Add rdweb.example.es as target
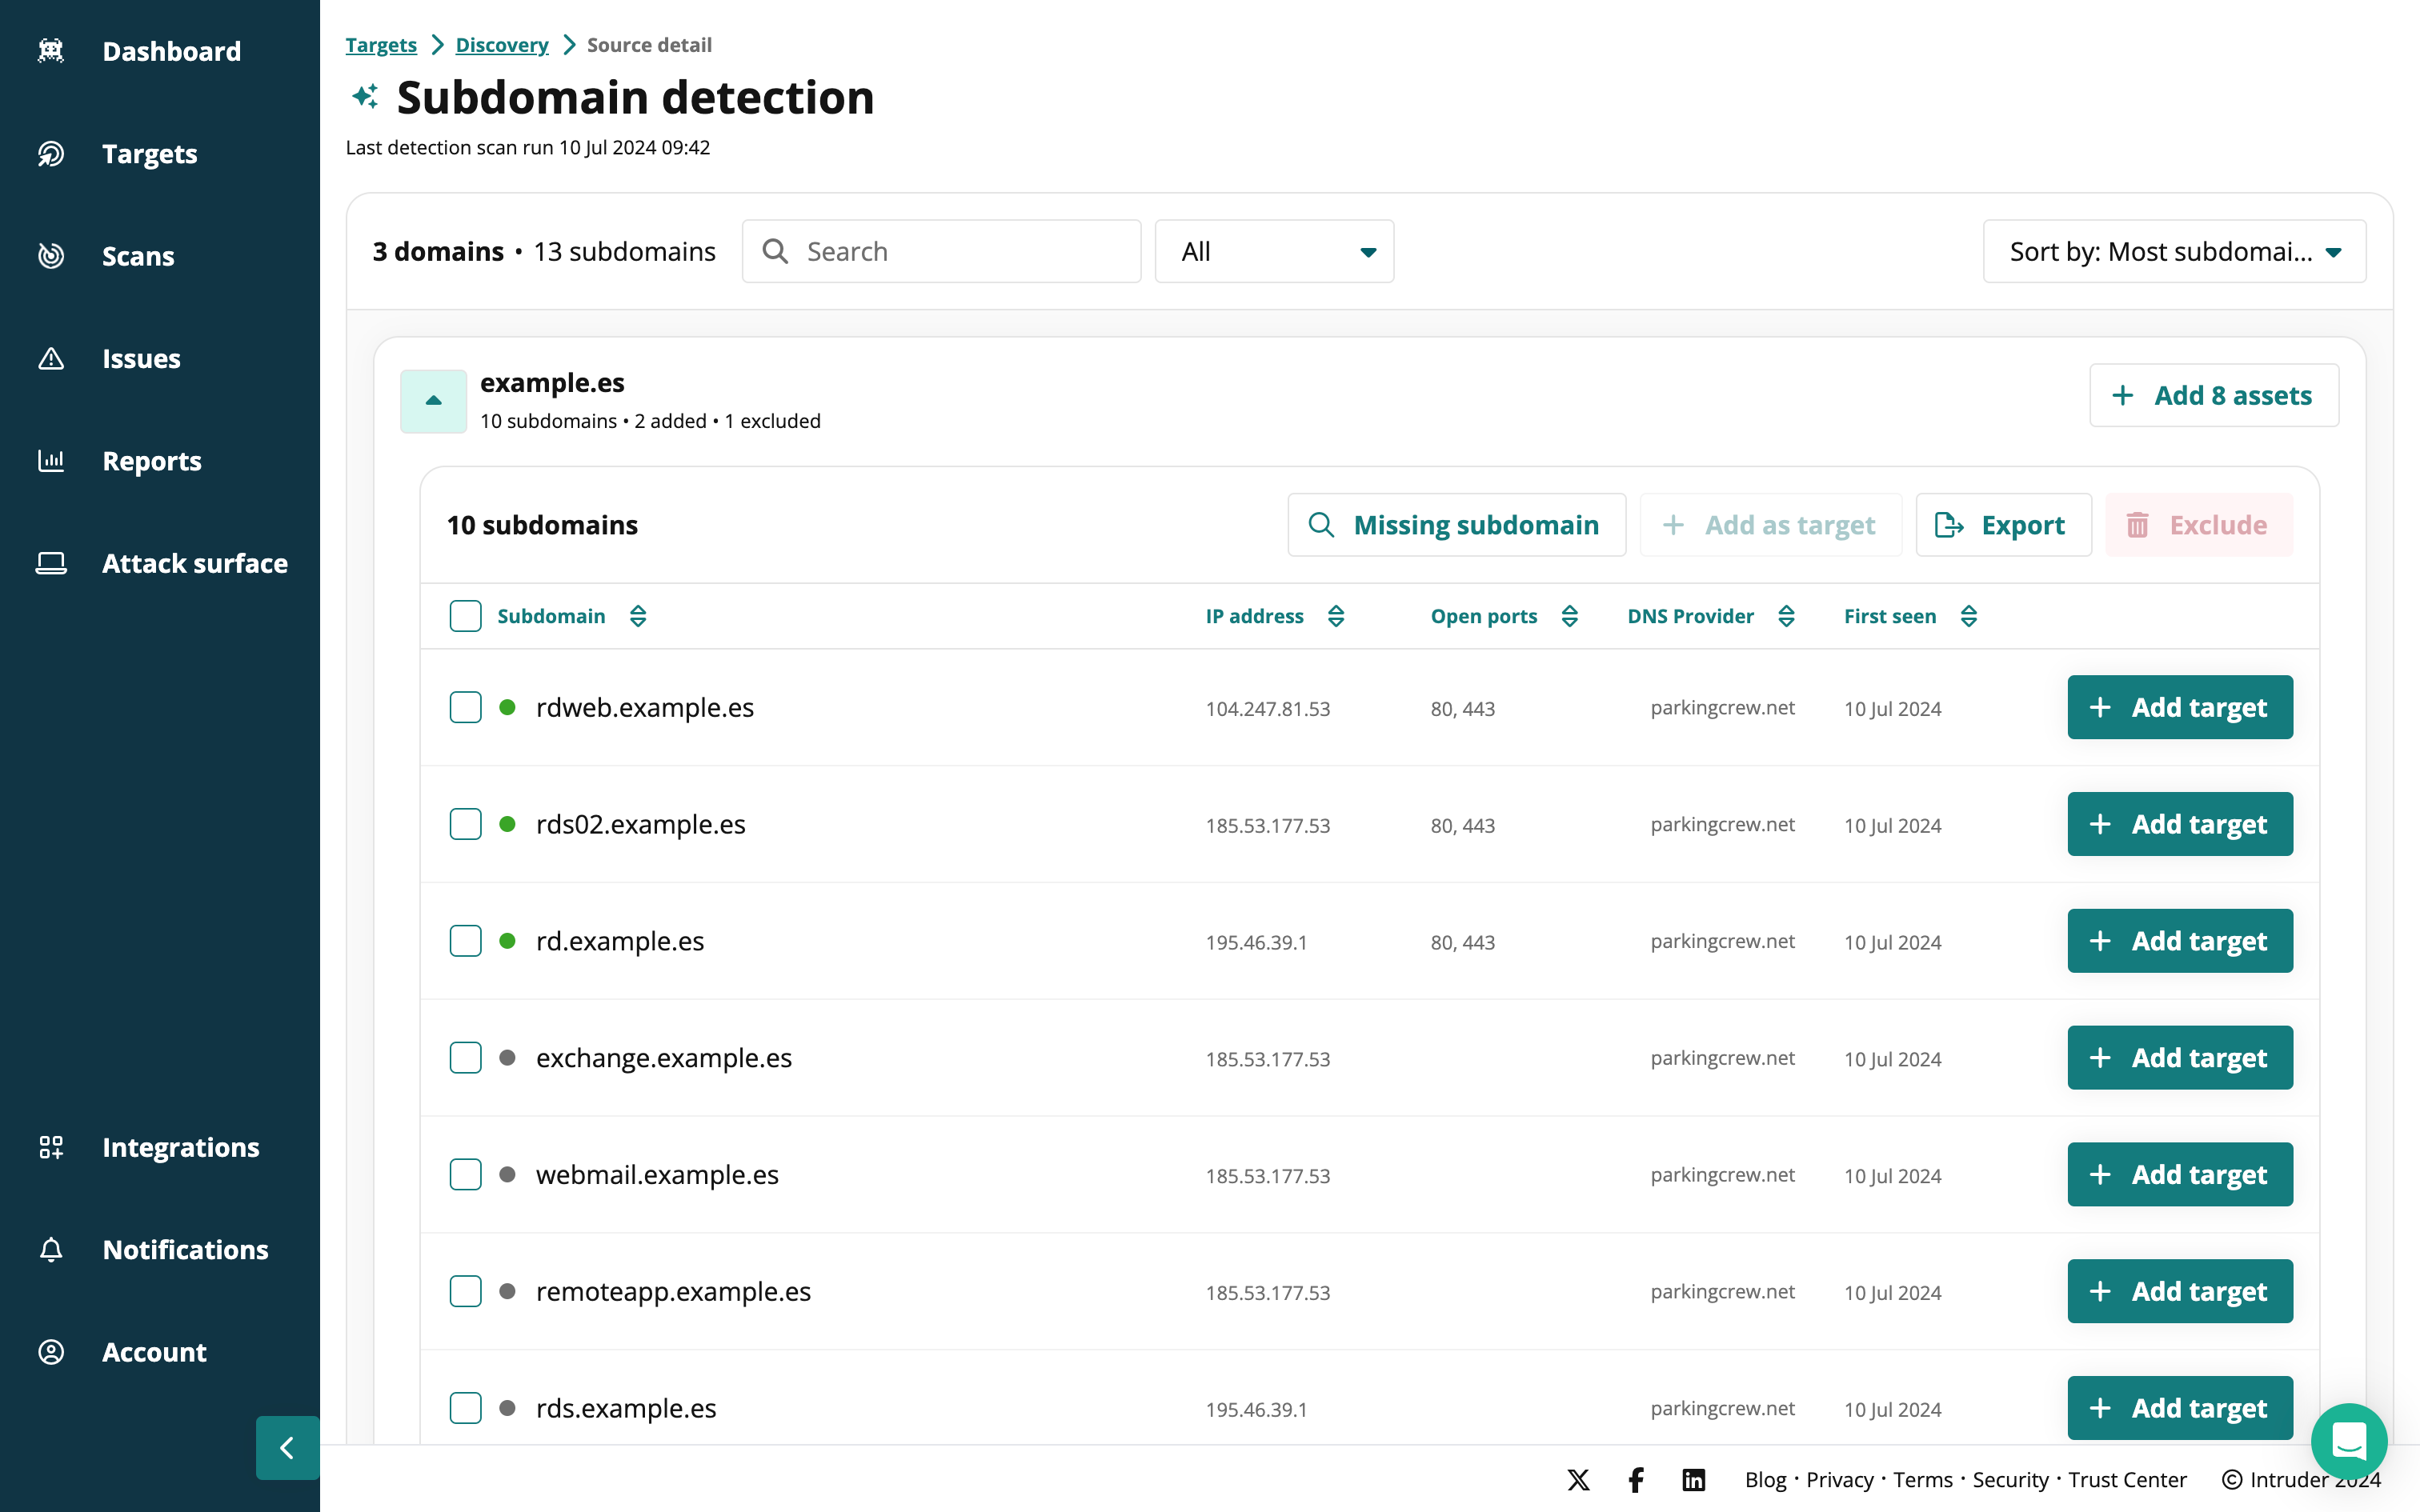Screen dimensions: 2420x1512 (x=2180, y=707)
